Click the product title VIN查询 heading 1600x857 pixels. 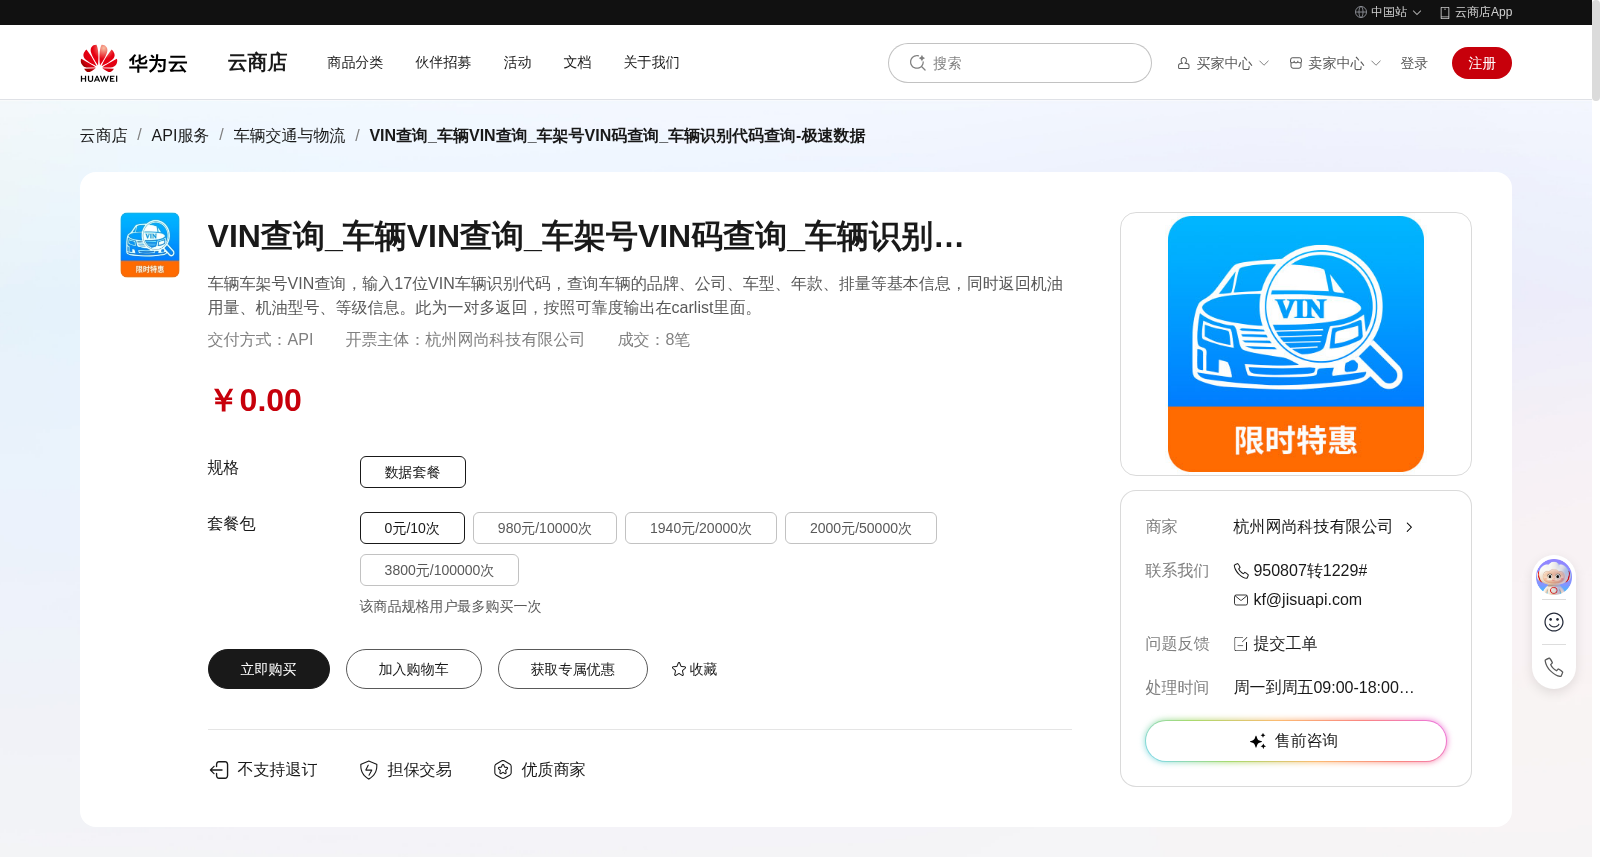586,237
